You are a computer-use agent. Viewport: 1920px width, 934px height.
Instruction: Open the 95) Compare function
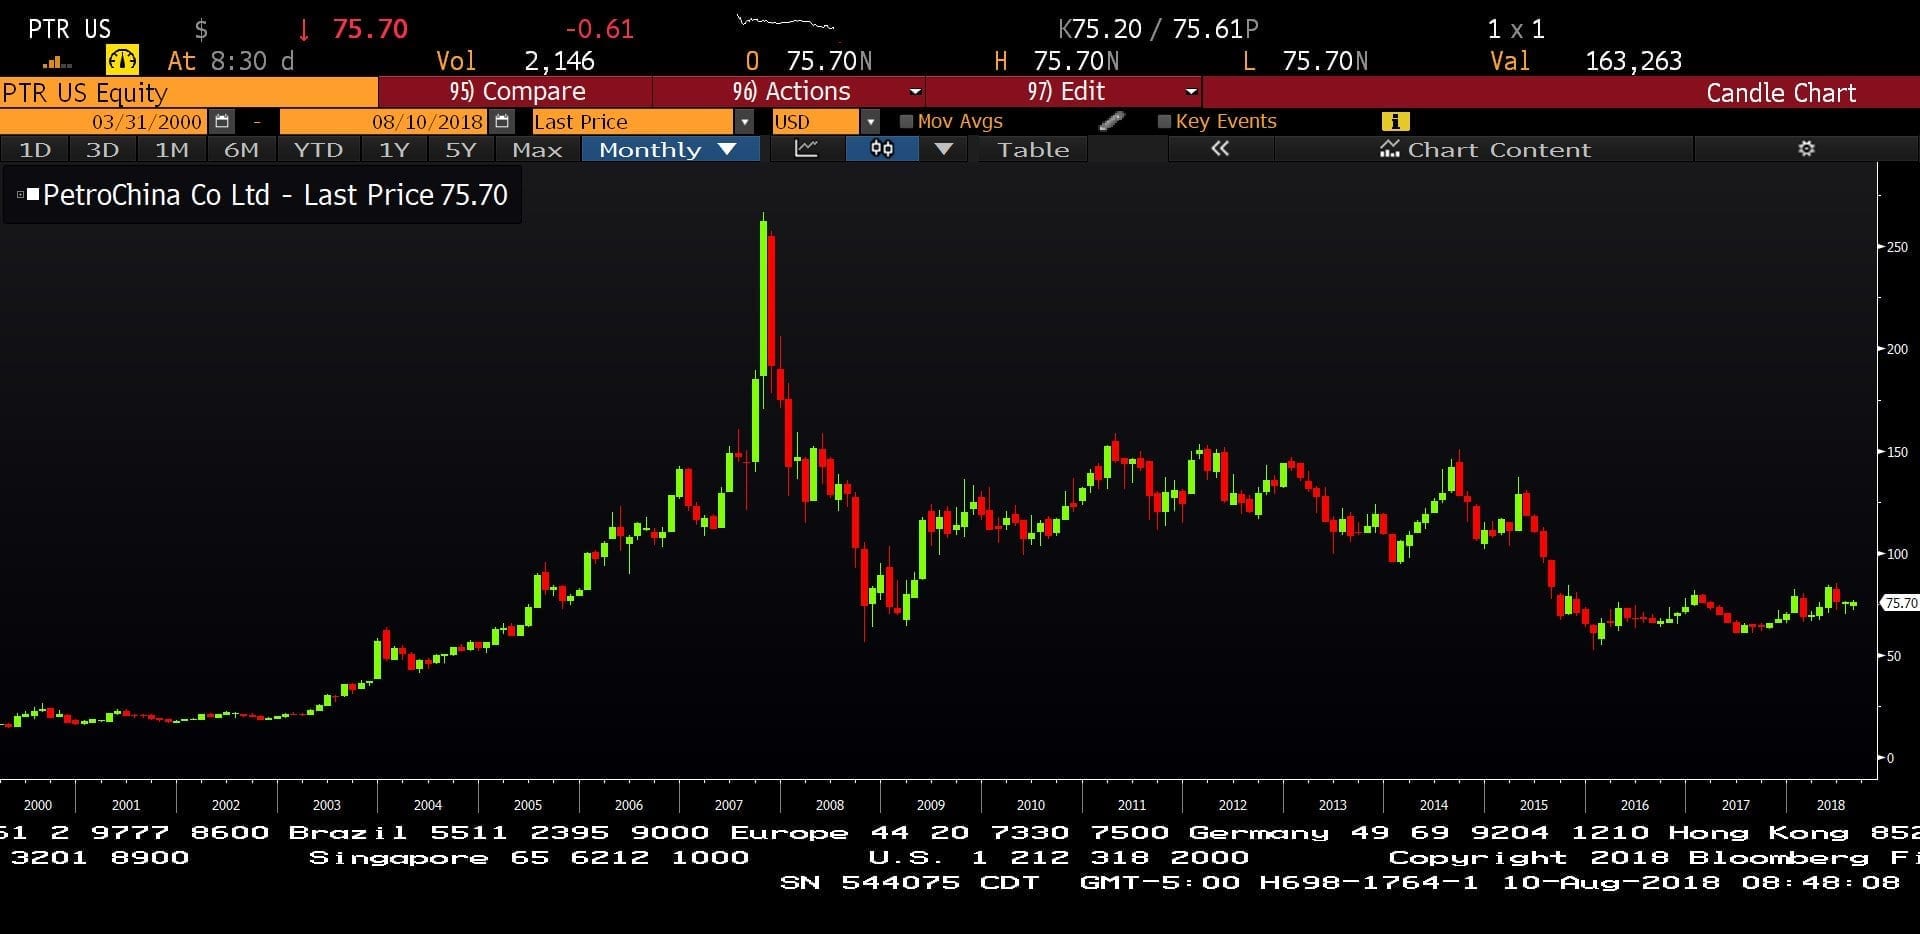click(x=516, y=92)
